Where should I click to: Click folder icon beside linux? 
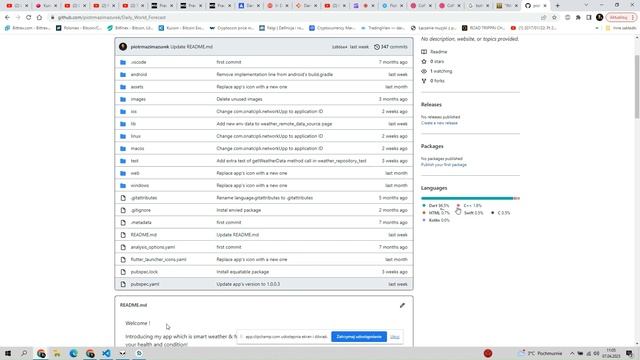(x=123, y=136)
